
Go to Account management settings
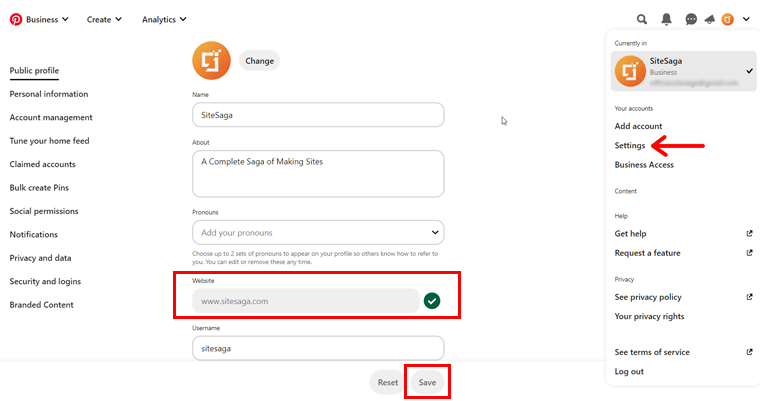click(x=51, y=117)
